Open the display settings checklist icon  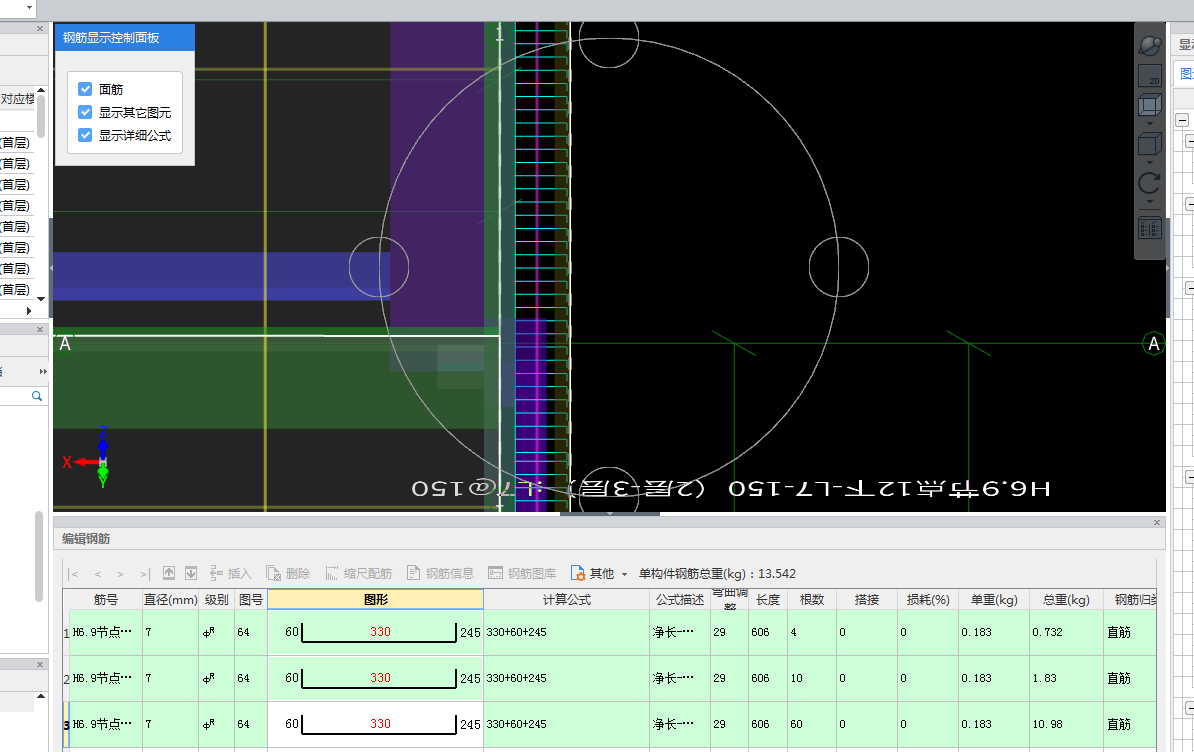click(x=1149, y=228)
